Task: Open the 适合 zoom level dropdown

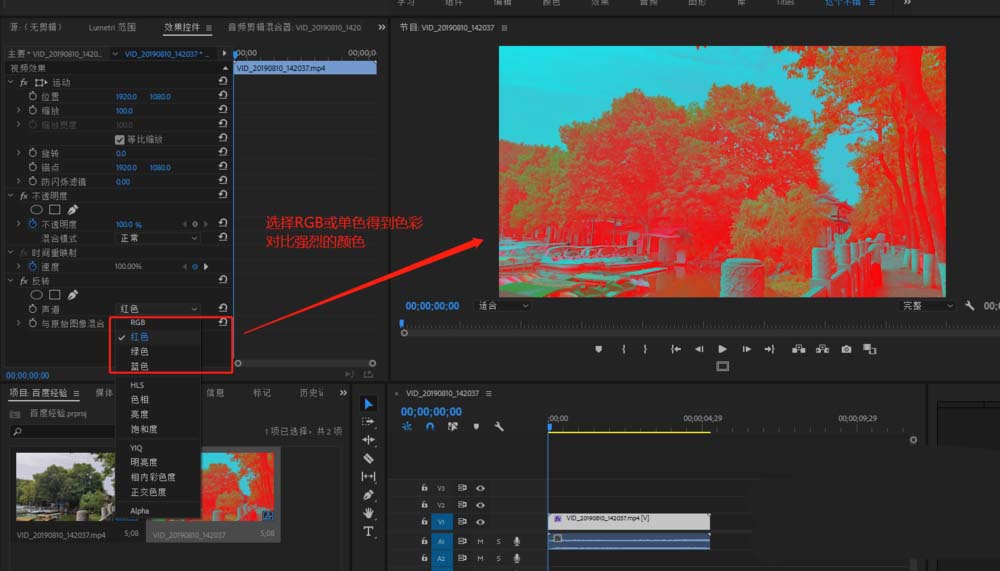Action: coord(502,305)
